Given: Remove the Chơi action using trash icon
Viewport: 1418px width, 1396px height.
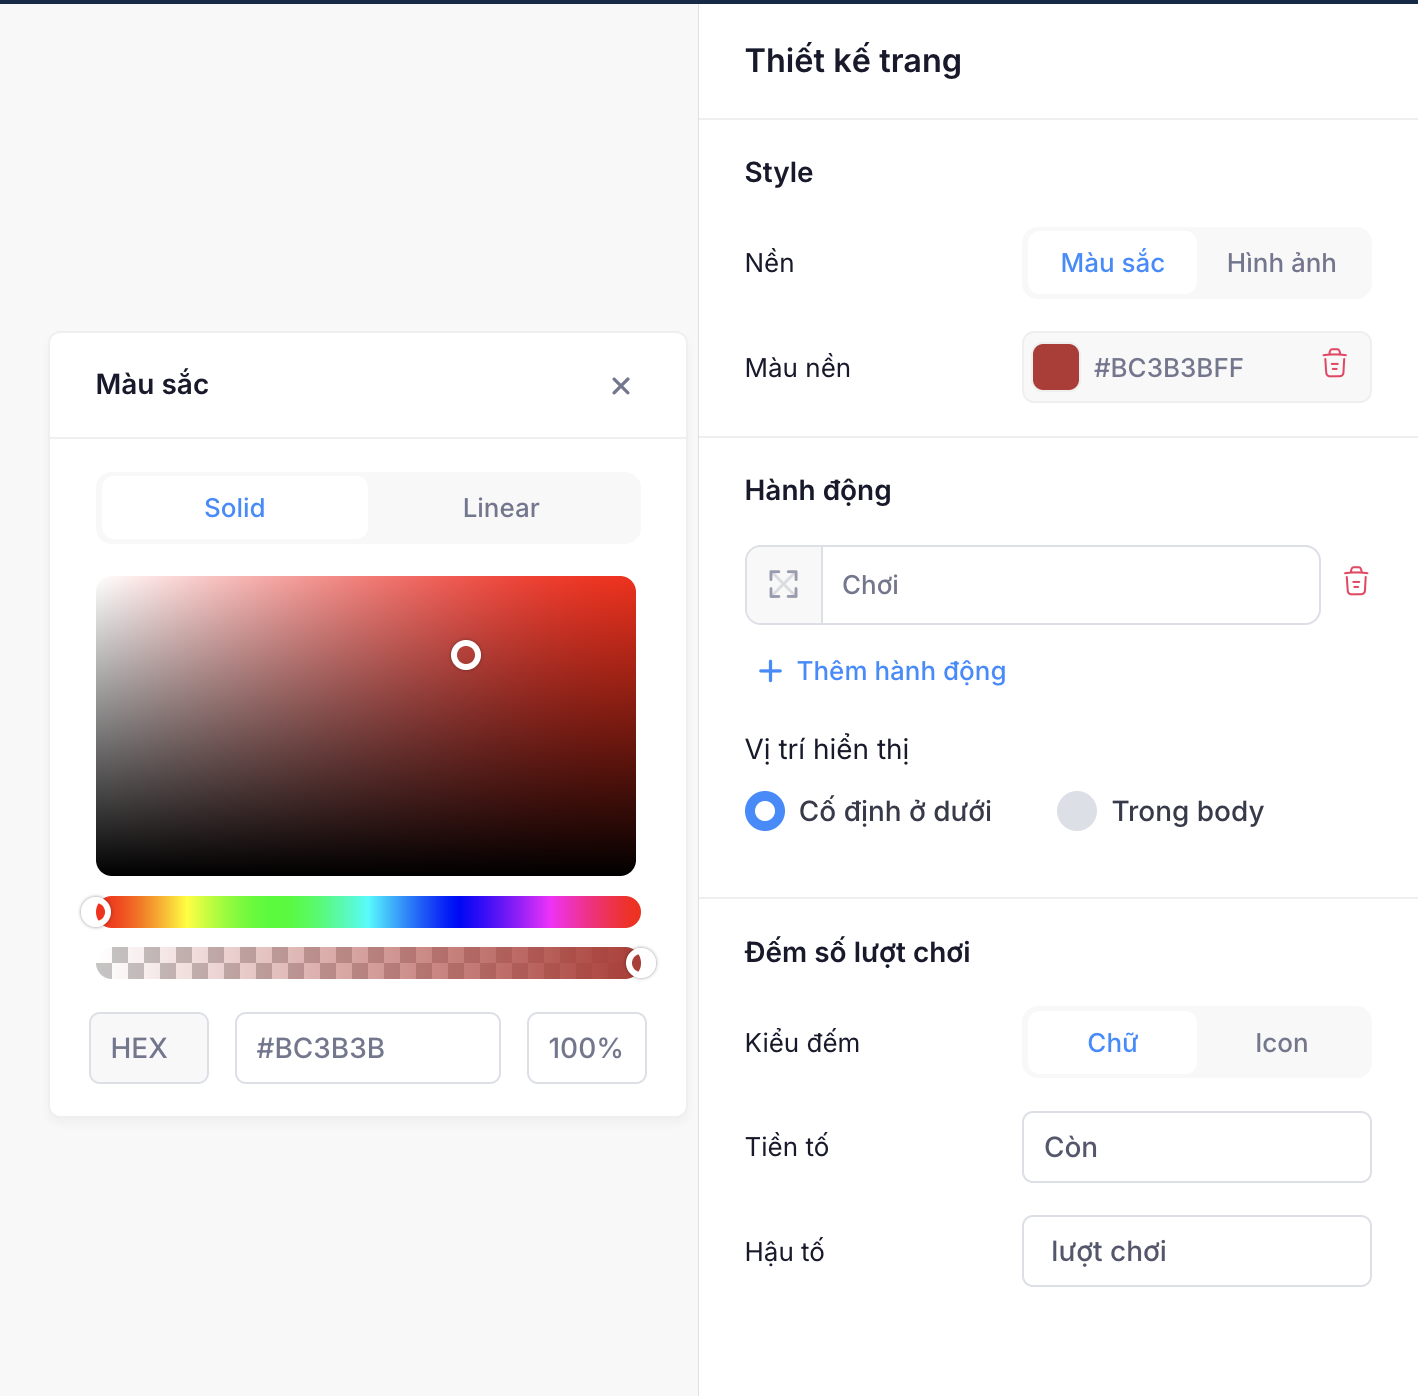Looking at the screenshot, I should [1356, 581].
